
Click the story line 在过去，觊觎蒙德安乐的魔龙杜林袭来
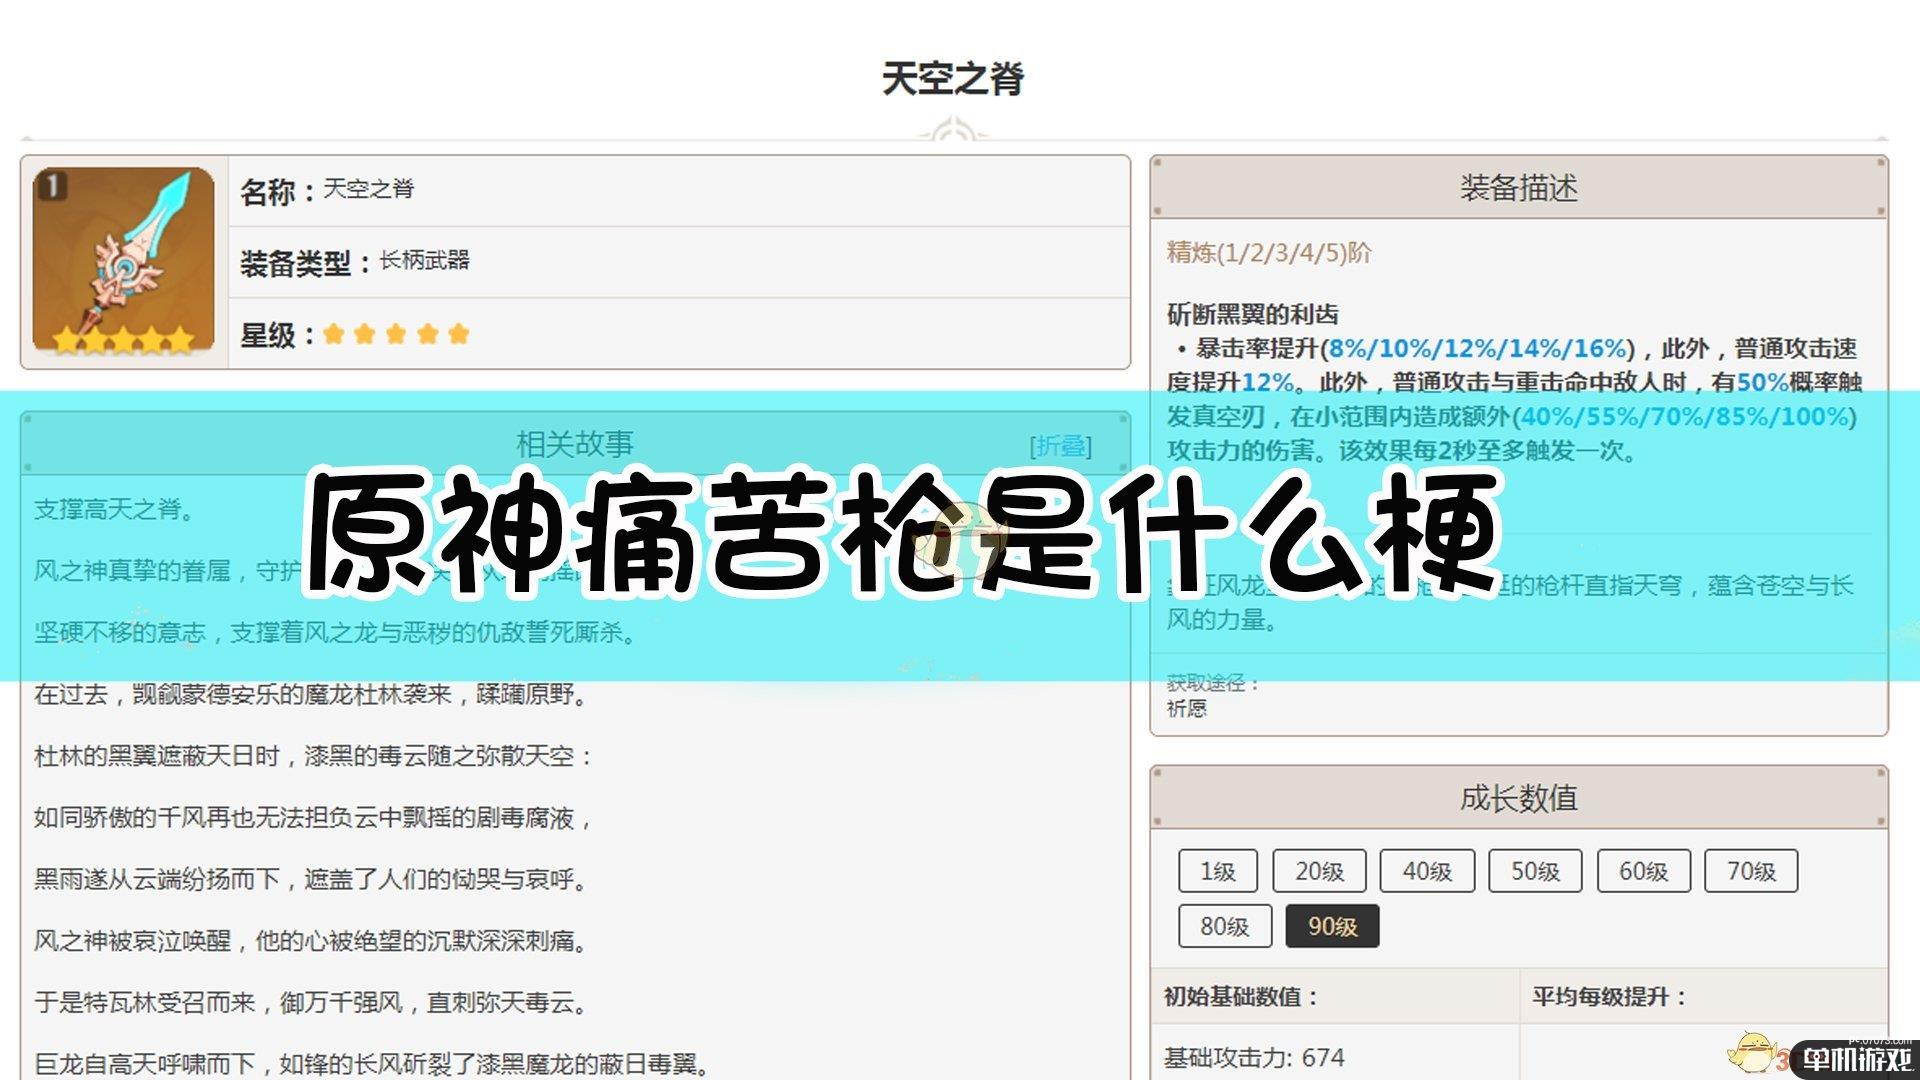click(310, 694)
